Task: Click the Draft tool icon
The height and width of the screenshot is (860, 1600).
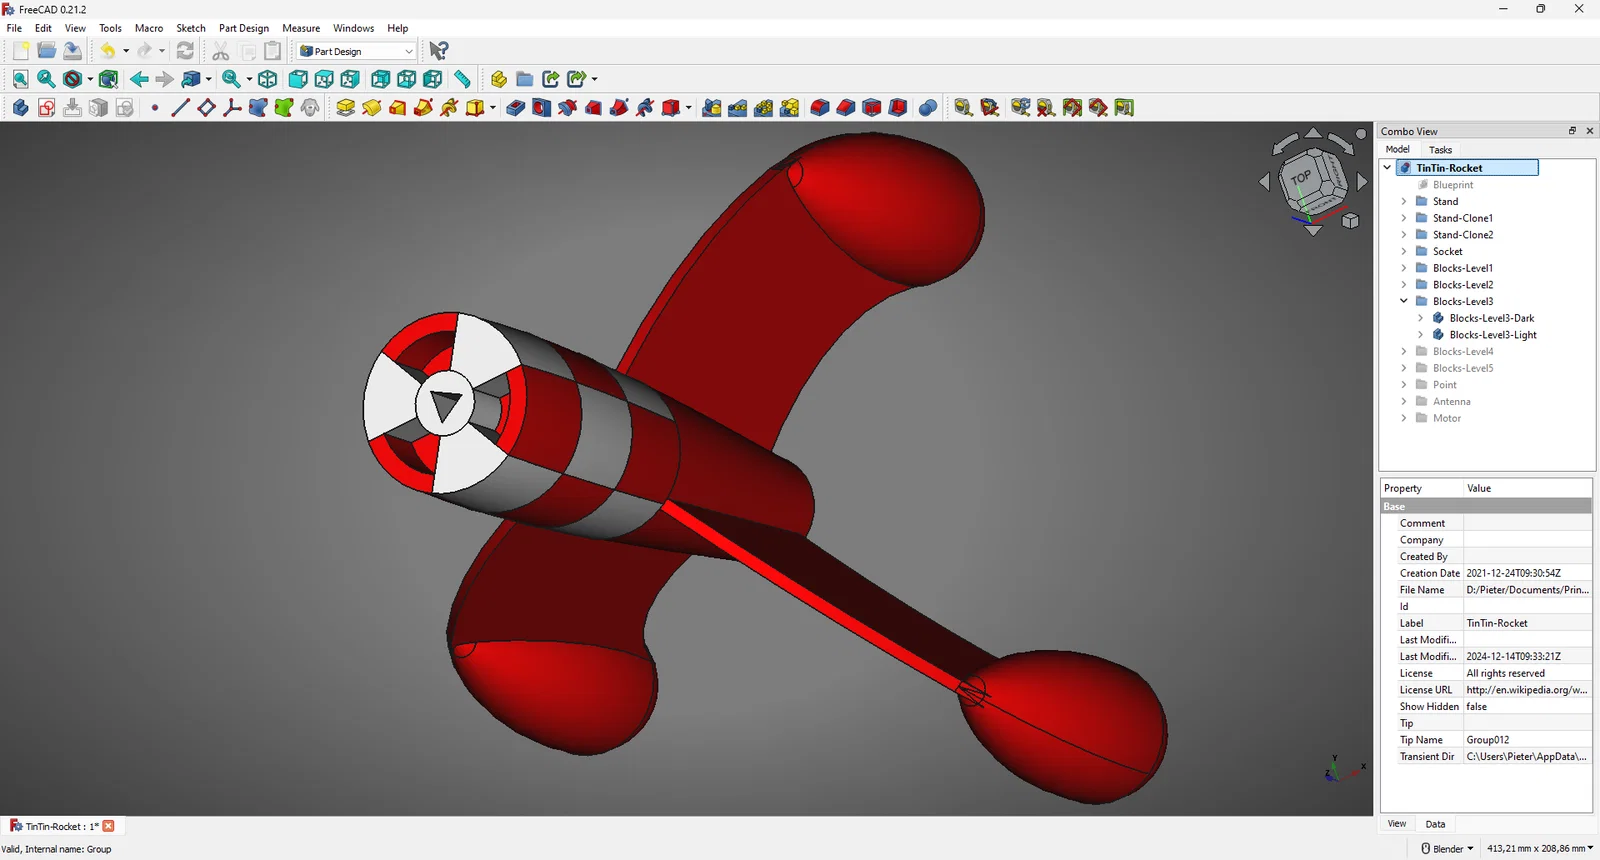Action: point(871,108)
